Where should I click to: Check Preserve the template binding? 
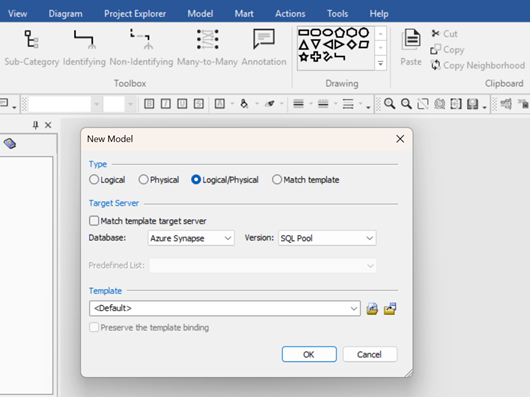(x=149, y=327)
